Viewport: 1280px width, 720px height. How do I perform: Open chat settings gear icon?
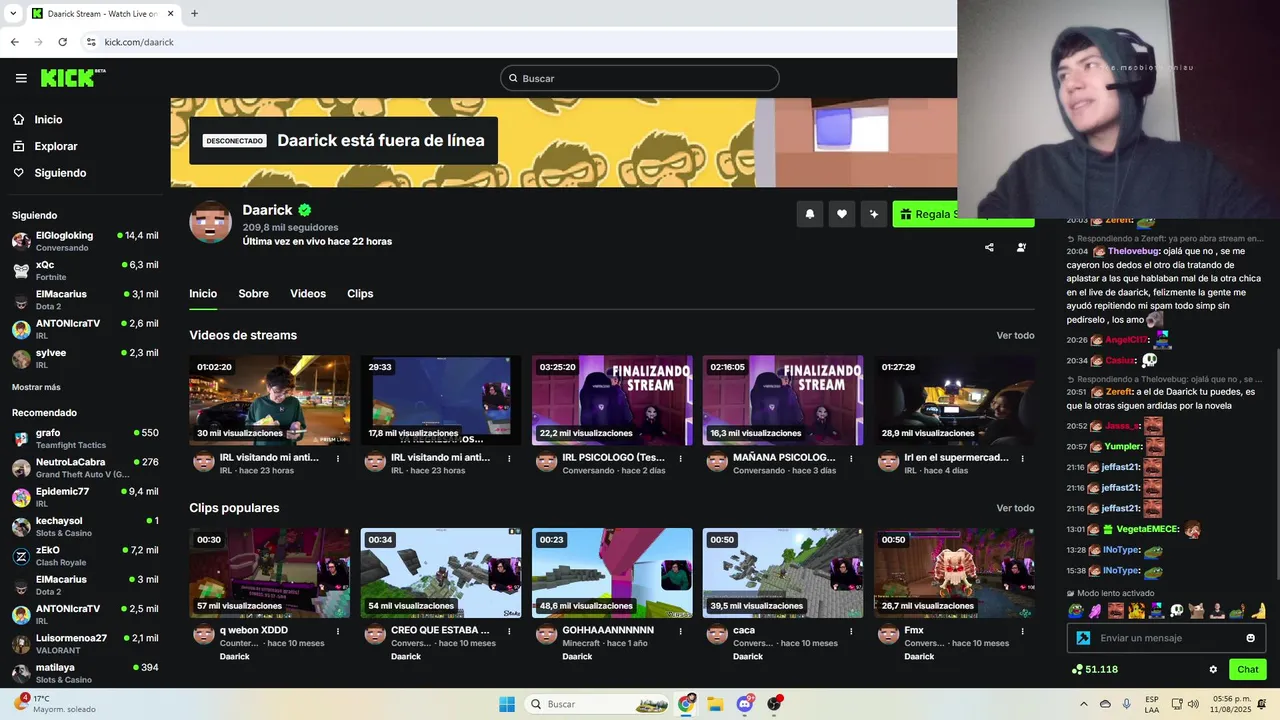tap(1213, 669)
